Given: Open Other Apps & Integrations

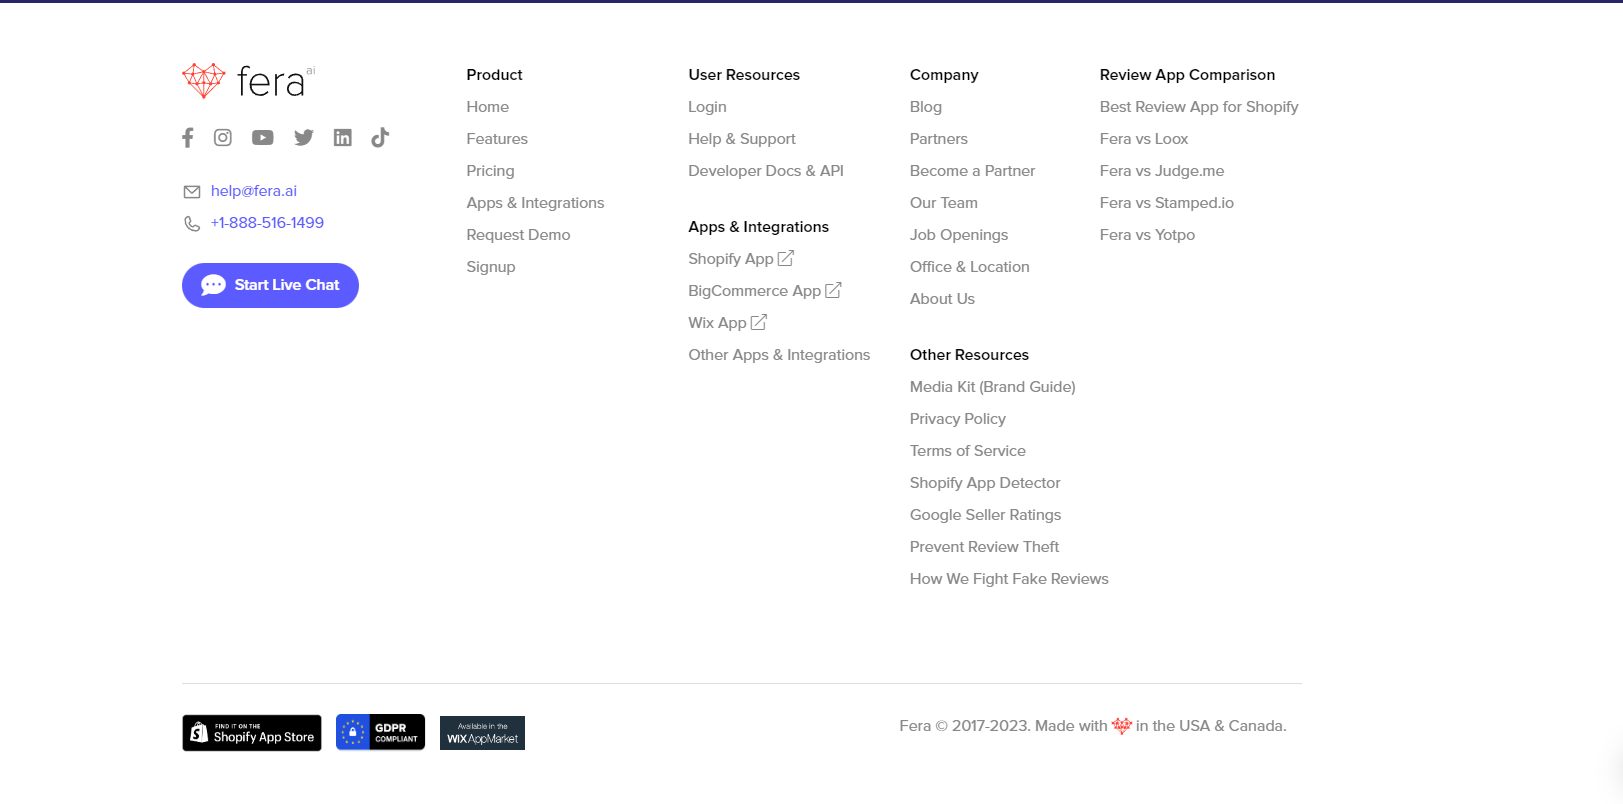Looking at the screenshot, I should coord(779,355).
